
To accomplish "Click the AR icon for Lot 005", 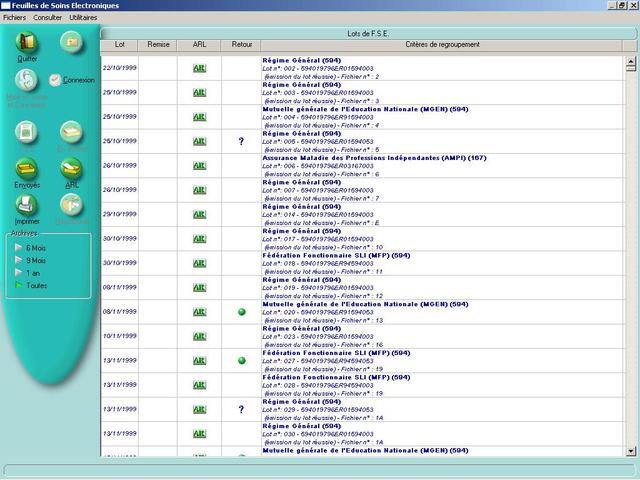I will (200, 141).
